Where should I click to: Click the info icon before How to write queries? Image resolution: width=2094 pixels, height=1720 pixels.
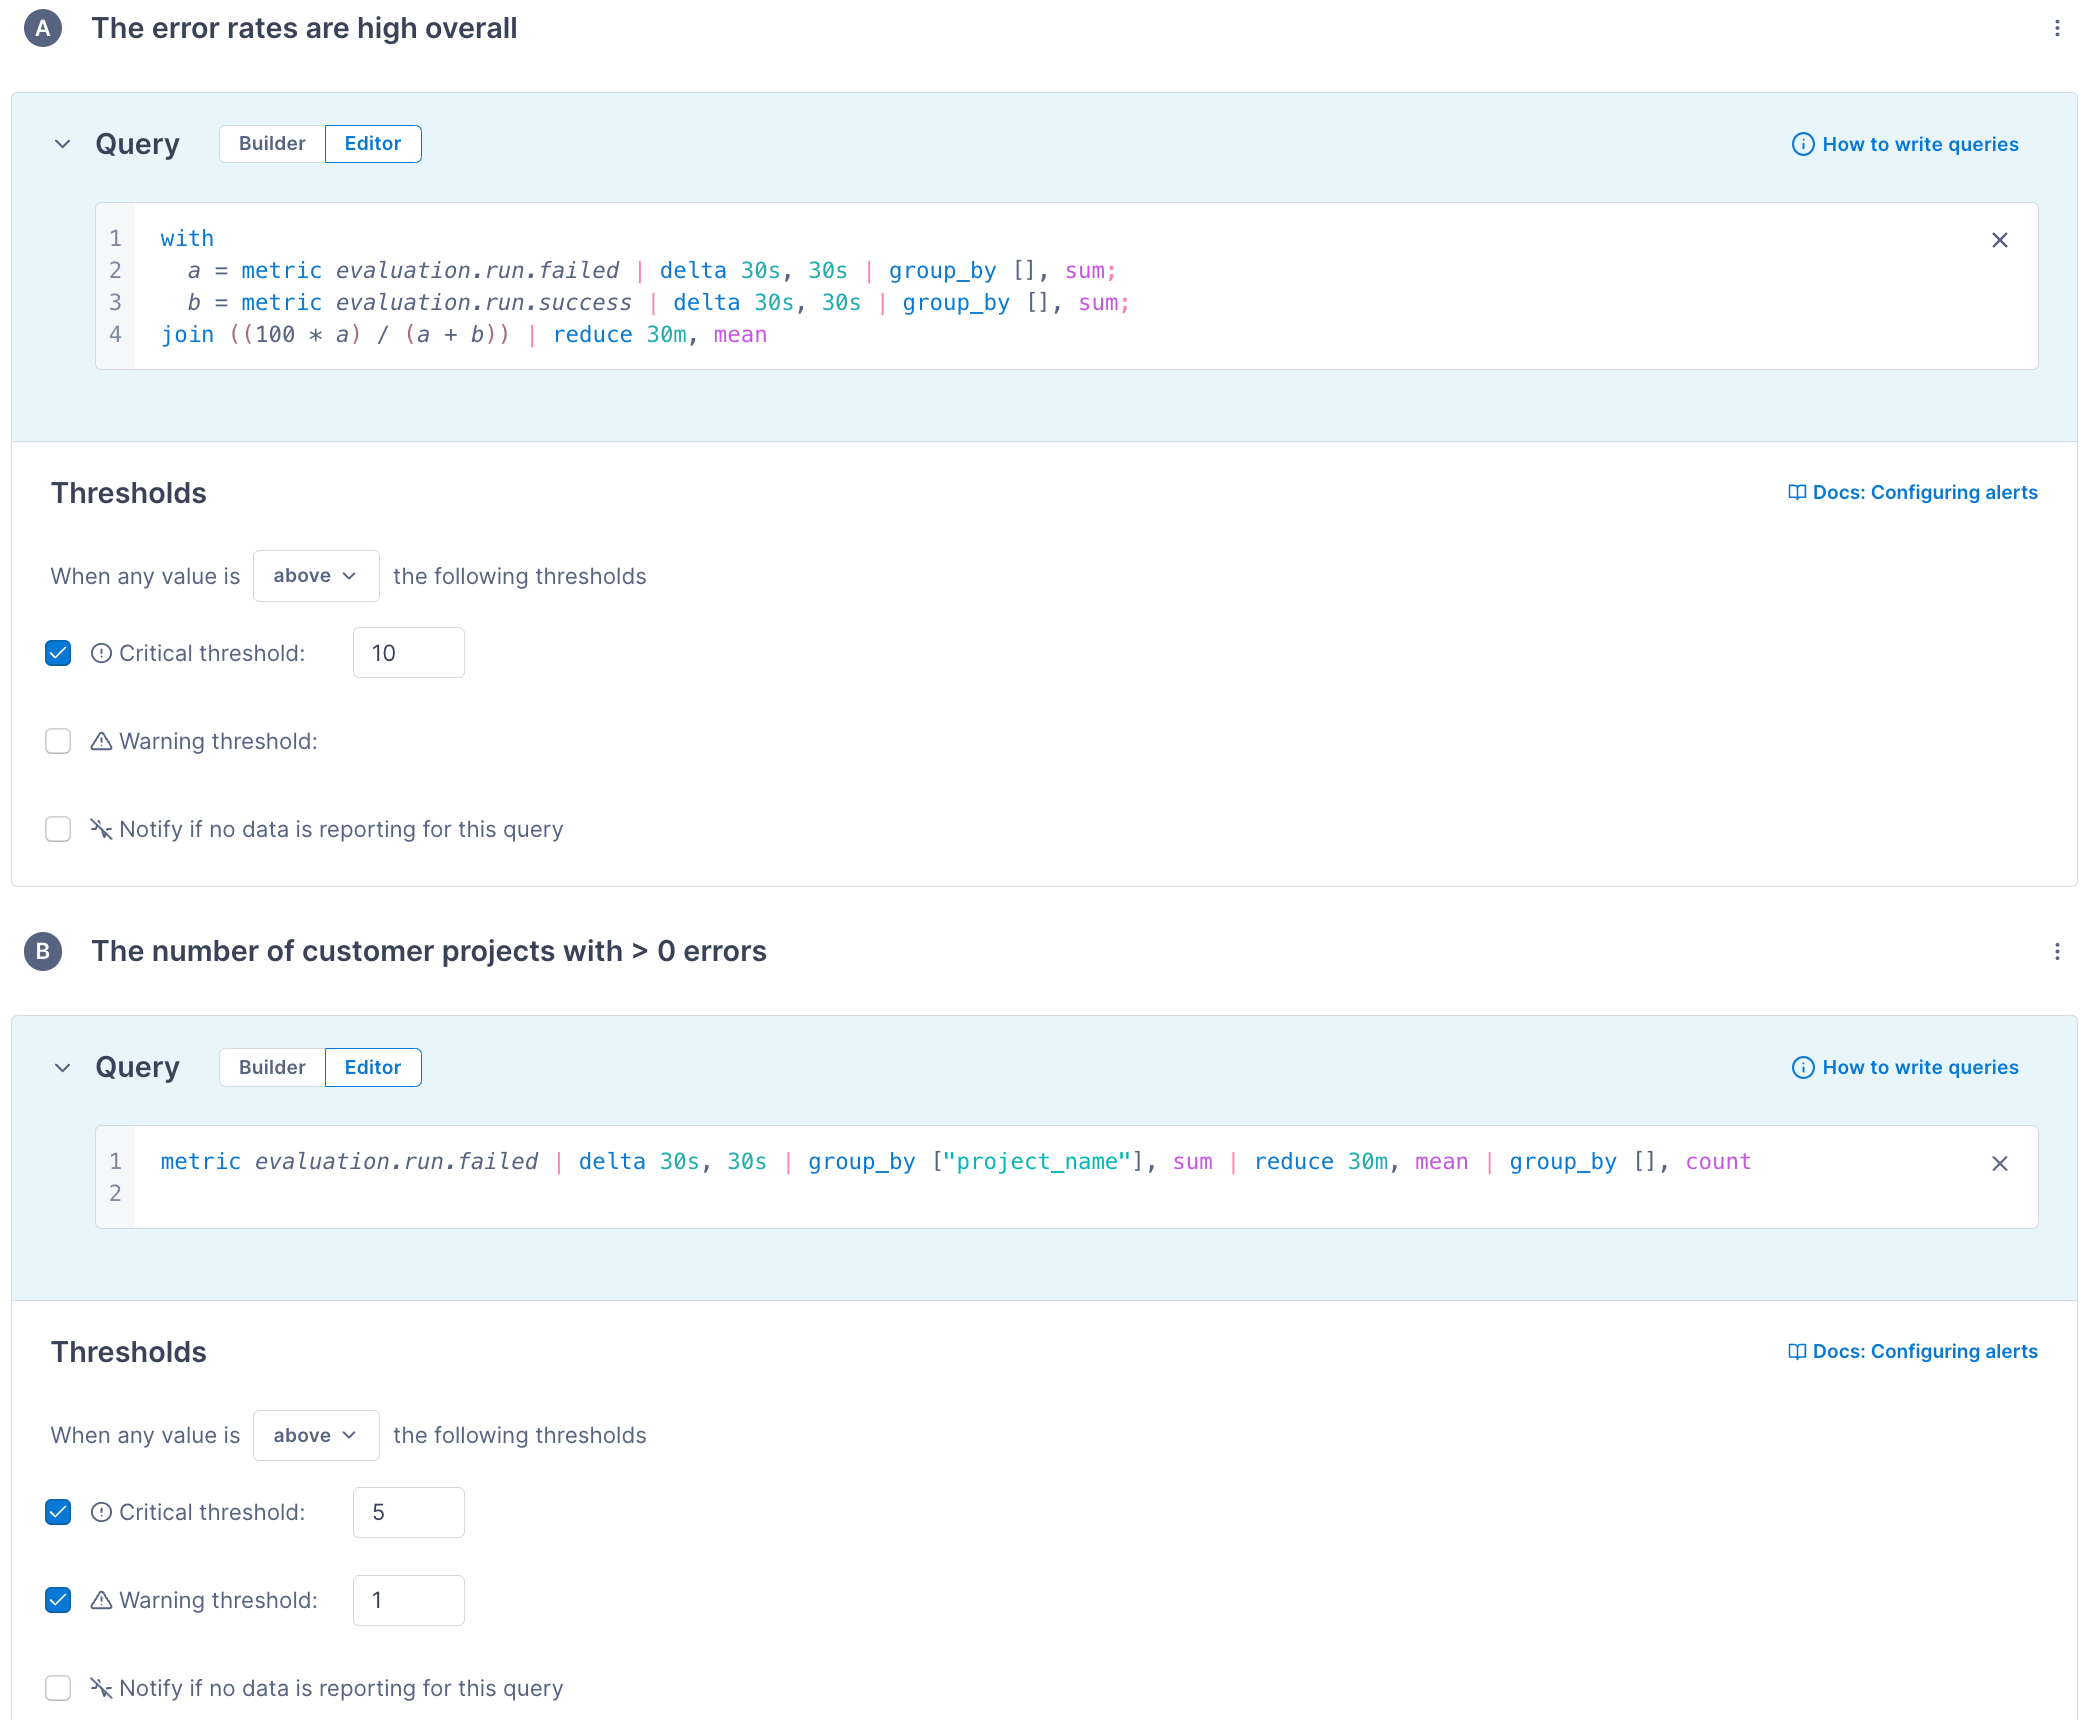[1802, 144]
